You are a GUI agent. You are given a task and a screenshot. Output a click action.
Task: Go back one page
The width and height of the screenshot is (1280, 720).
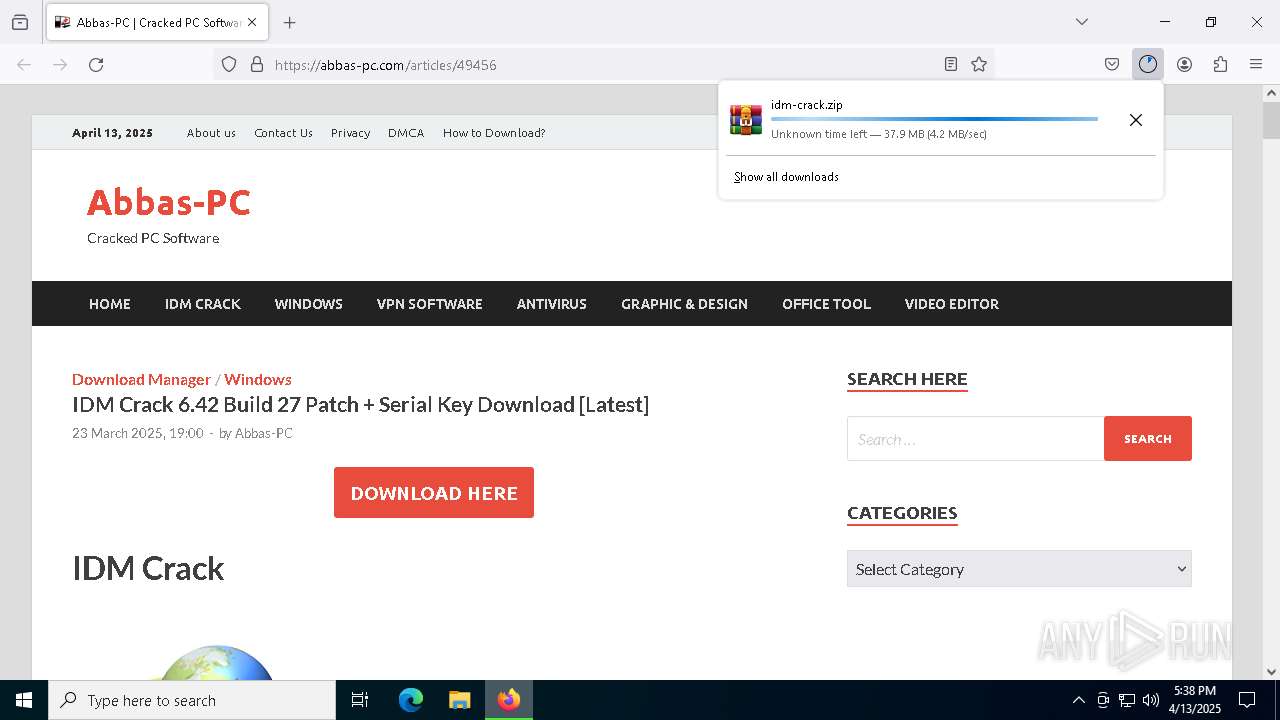pyautogui.click(x=24, y=64)
